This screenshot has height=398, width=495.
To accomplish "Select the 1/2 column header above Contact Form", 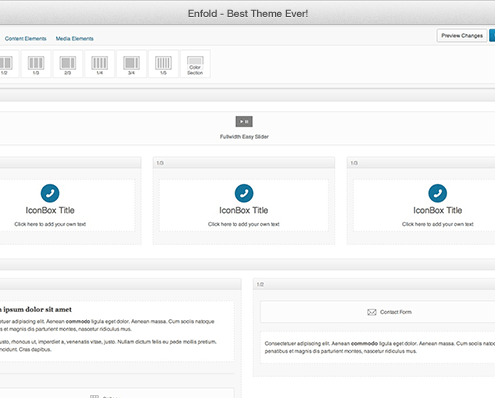I will tap(374, 284).
